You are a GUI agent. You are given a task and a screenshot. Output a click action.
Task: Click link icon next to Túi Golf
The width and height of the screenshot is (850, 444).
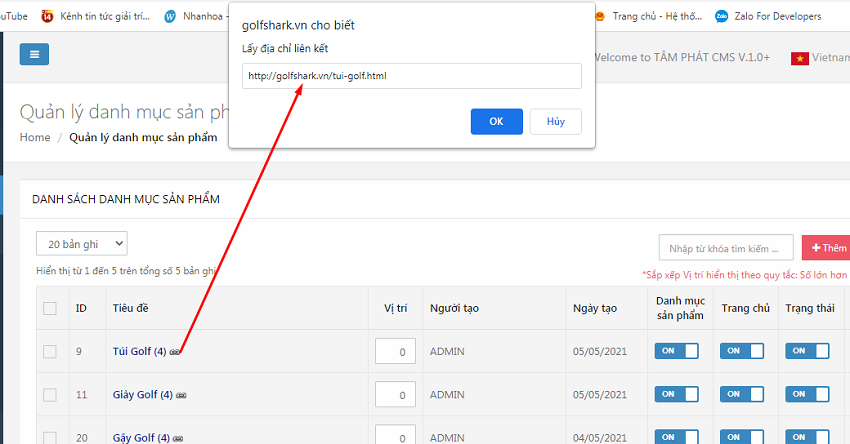click(176, 352)
